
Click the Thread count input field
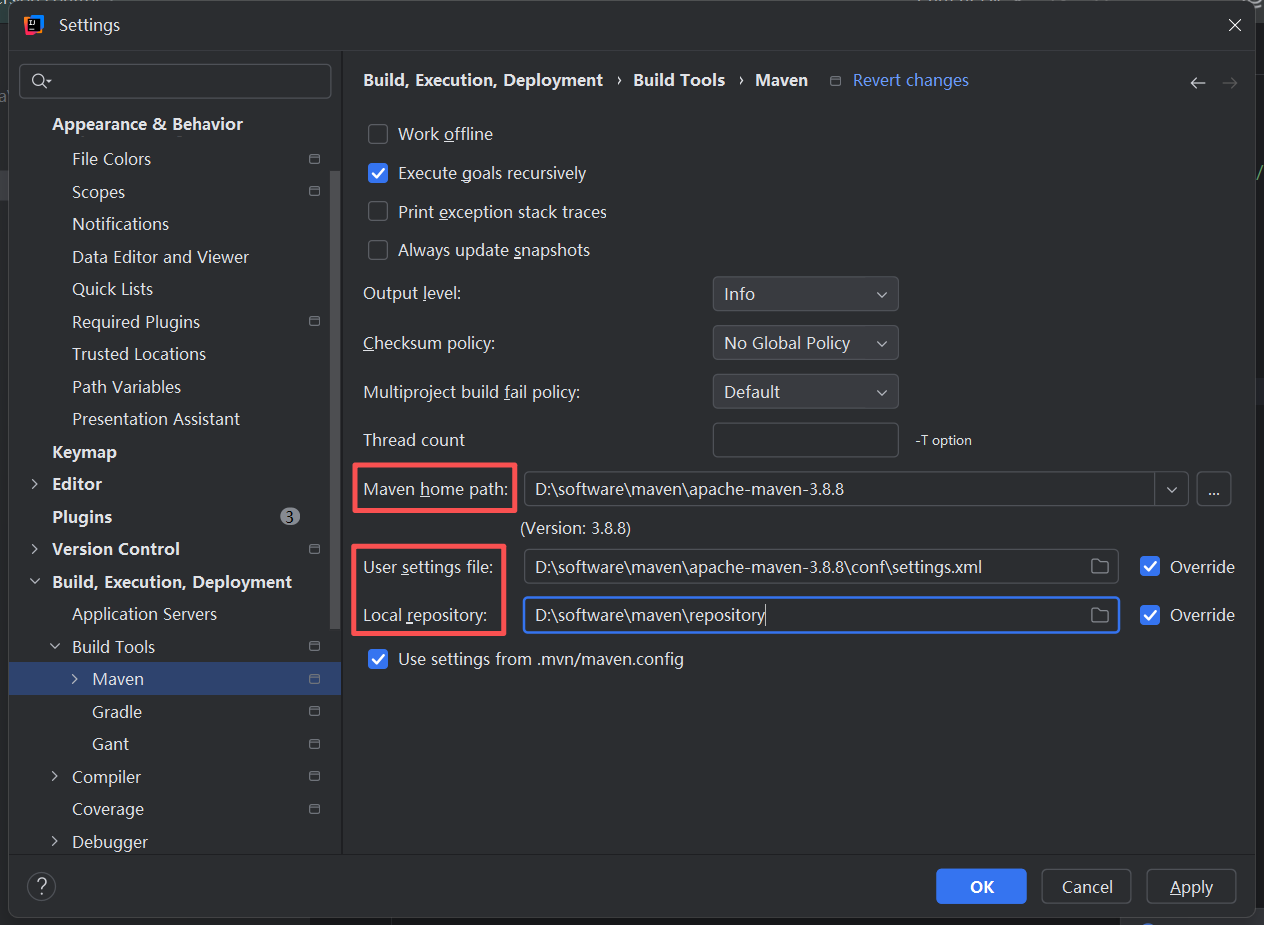pos(805,440)
